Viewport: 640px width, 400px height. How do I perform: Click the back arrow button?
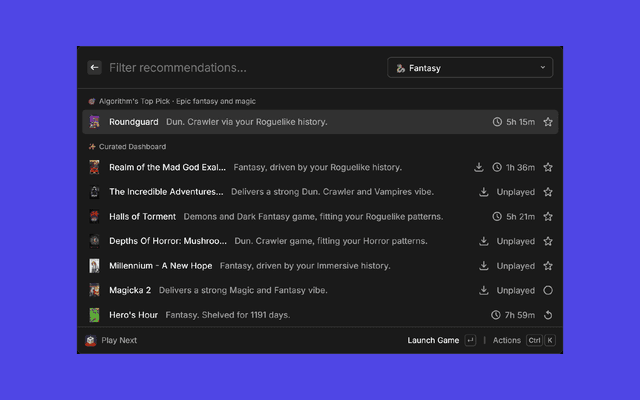(94, 67)
